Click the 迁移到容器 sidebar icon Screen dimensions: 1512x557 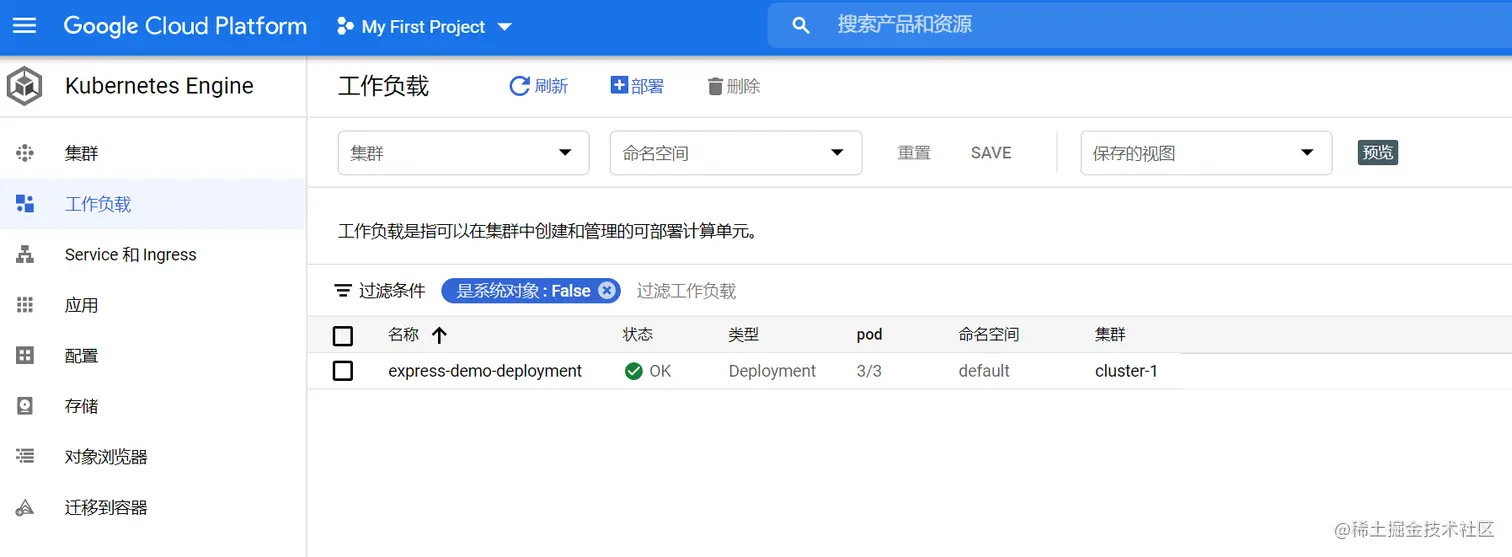25,508
